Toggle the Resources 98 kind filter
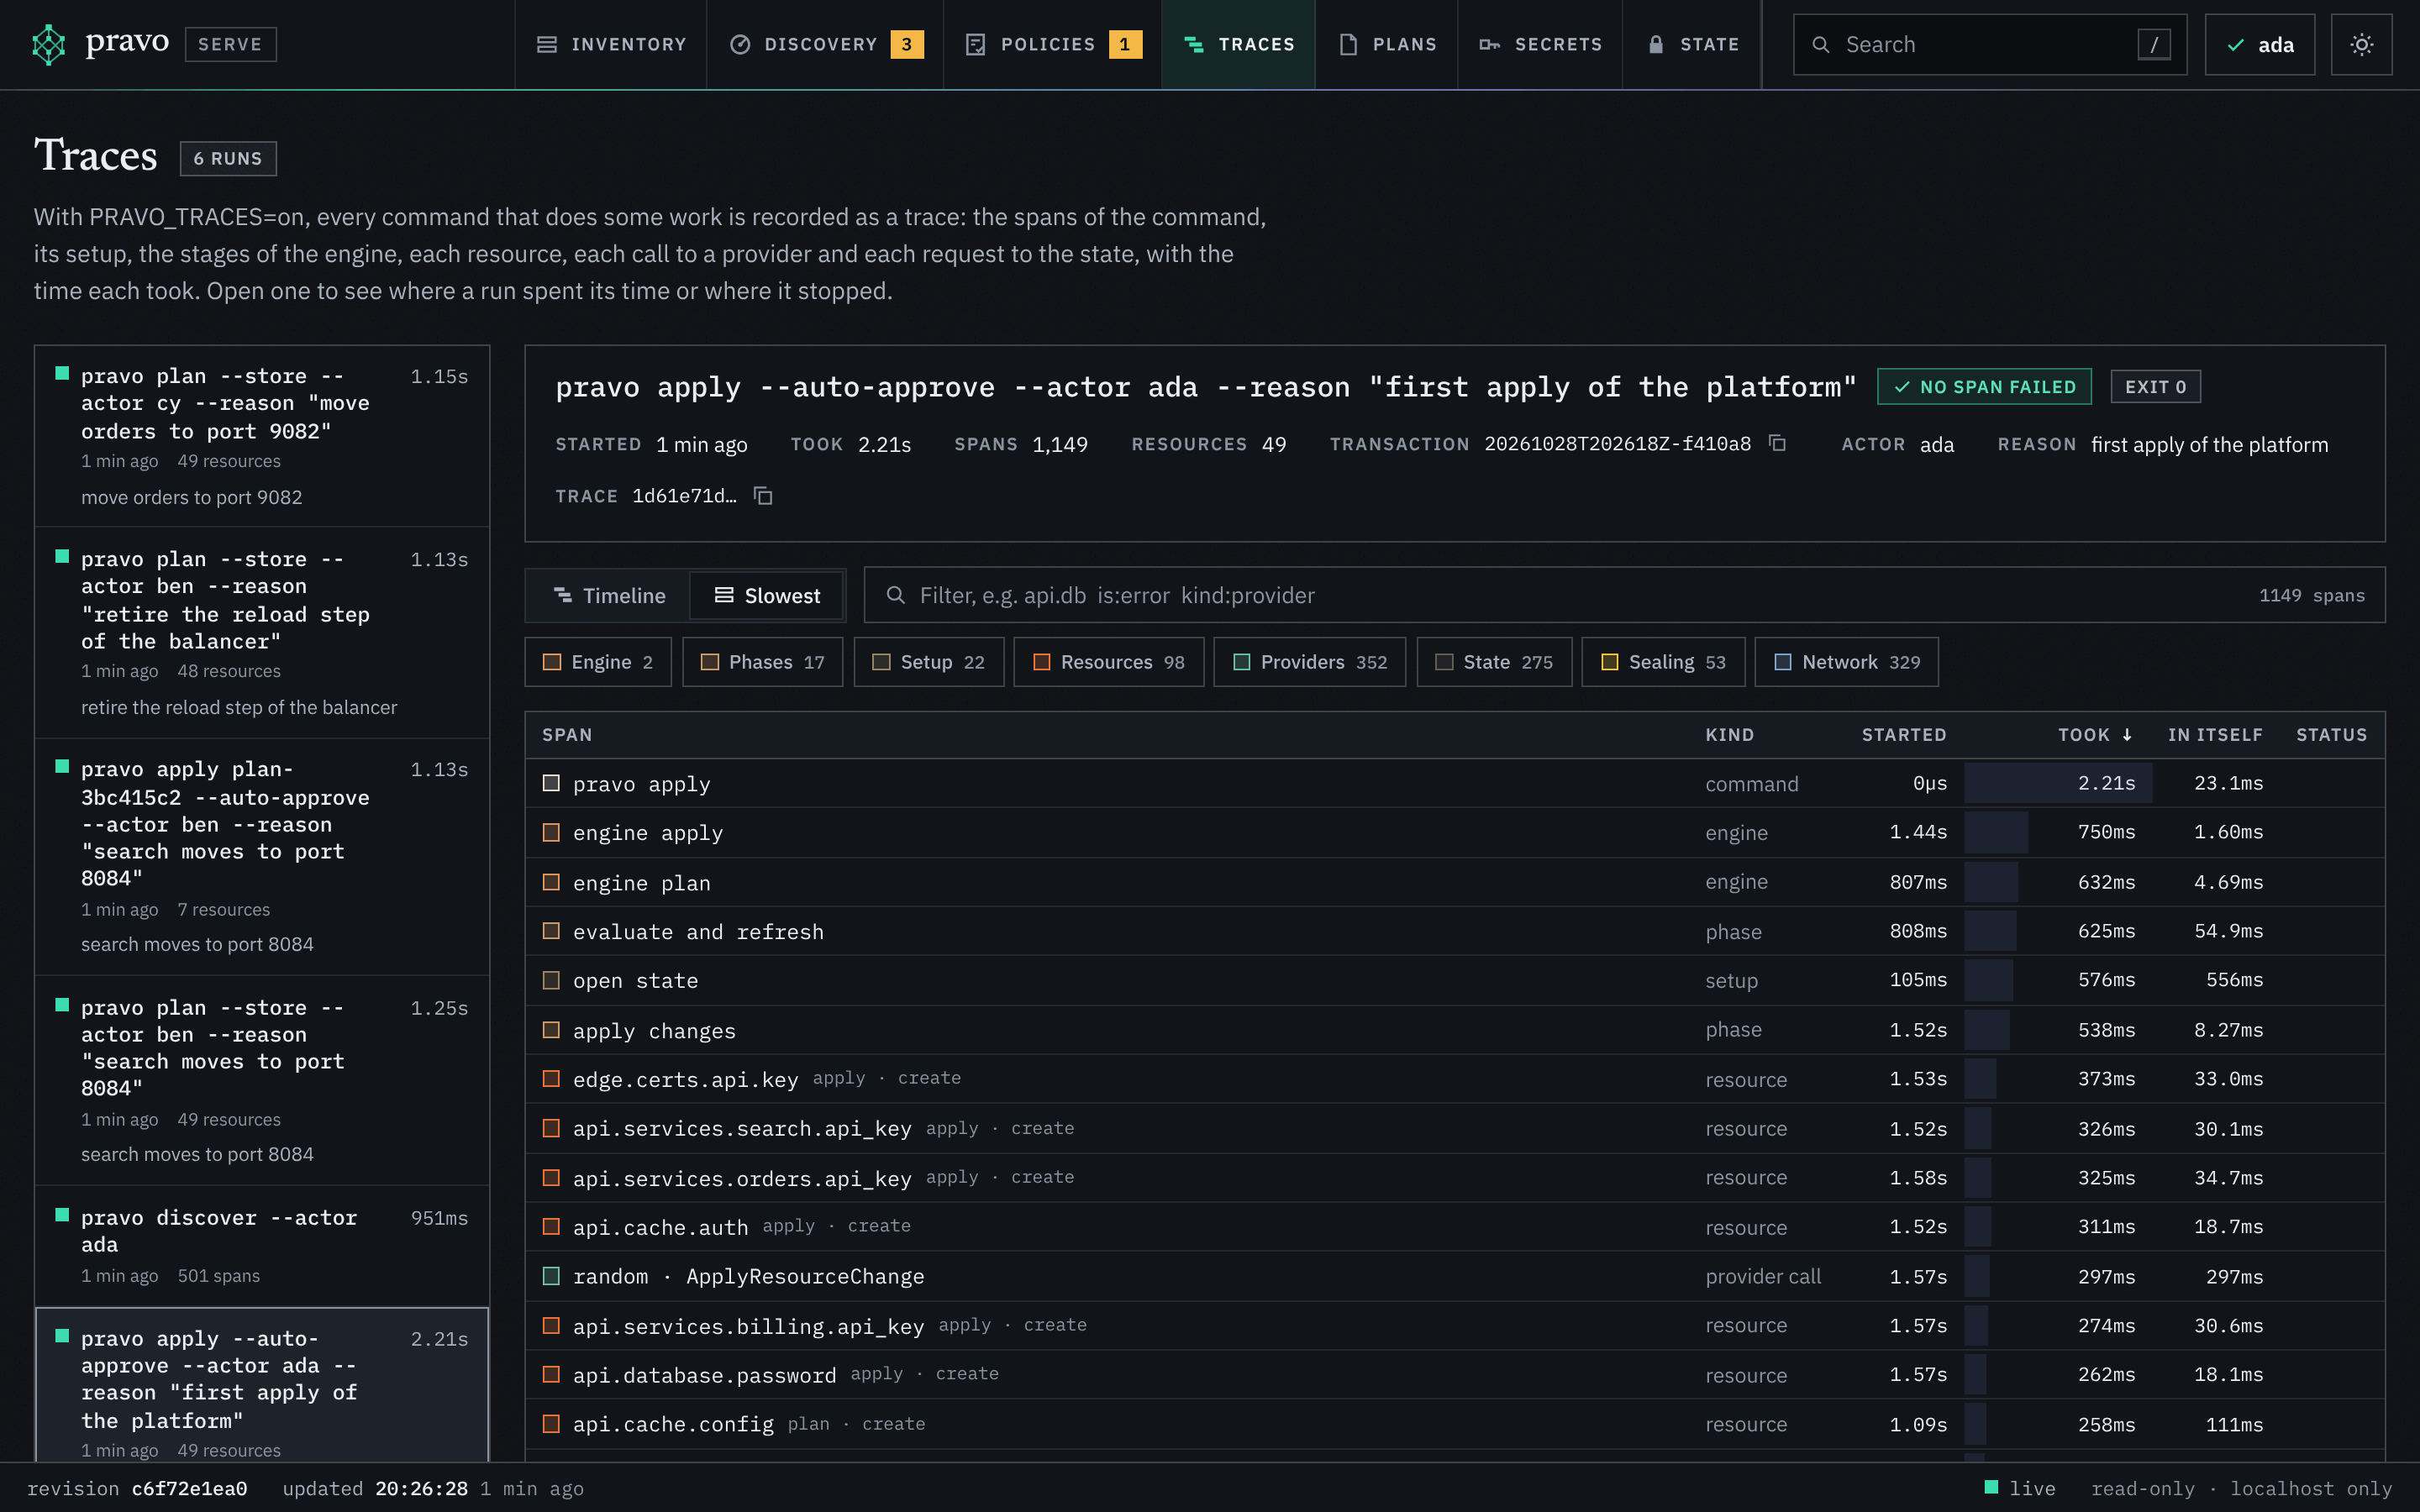The width and height of the screenshot is (2420, 1512). [1109, 662]
